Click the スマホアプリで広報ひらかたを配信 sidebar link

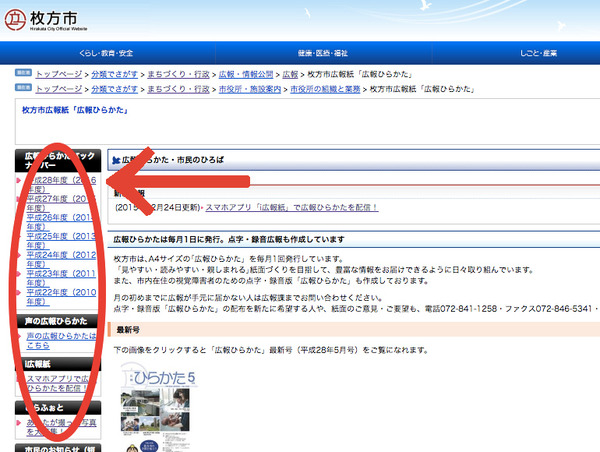pos(62,386)
